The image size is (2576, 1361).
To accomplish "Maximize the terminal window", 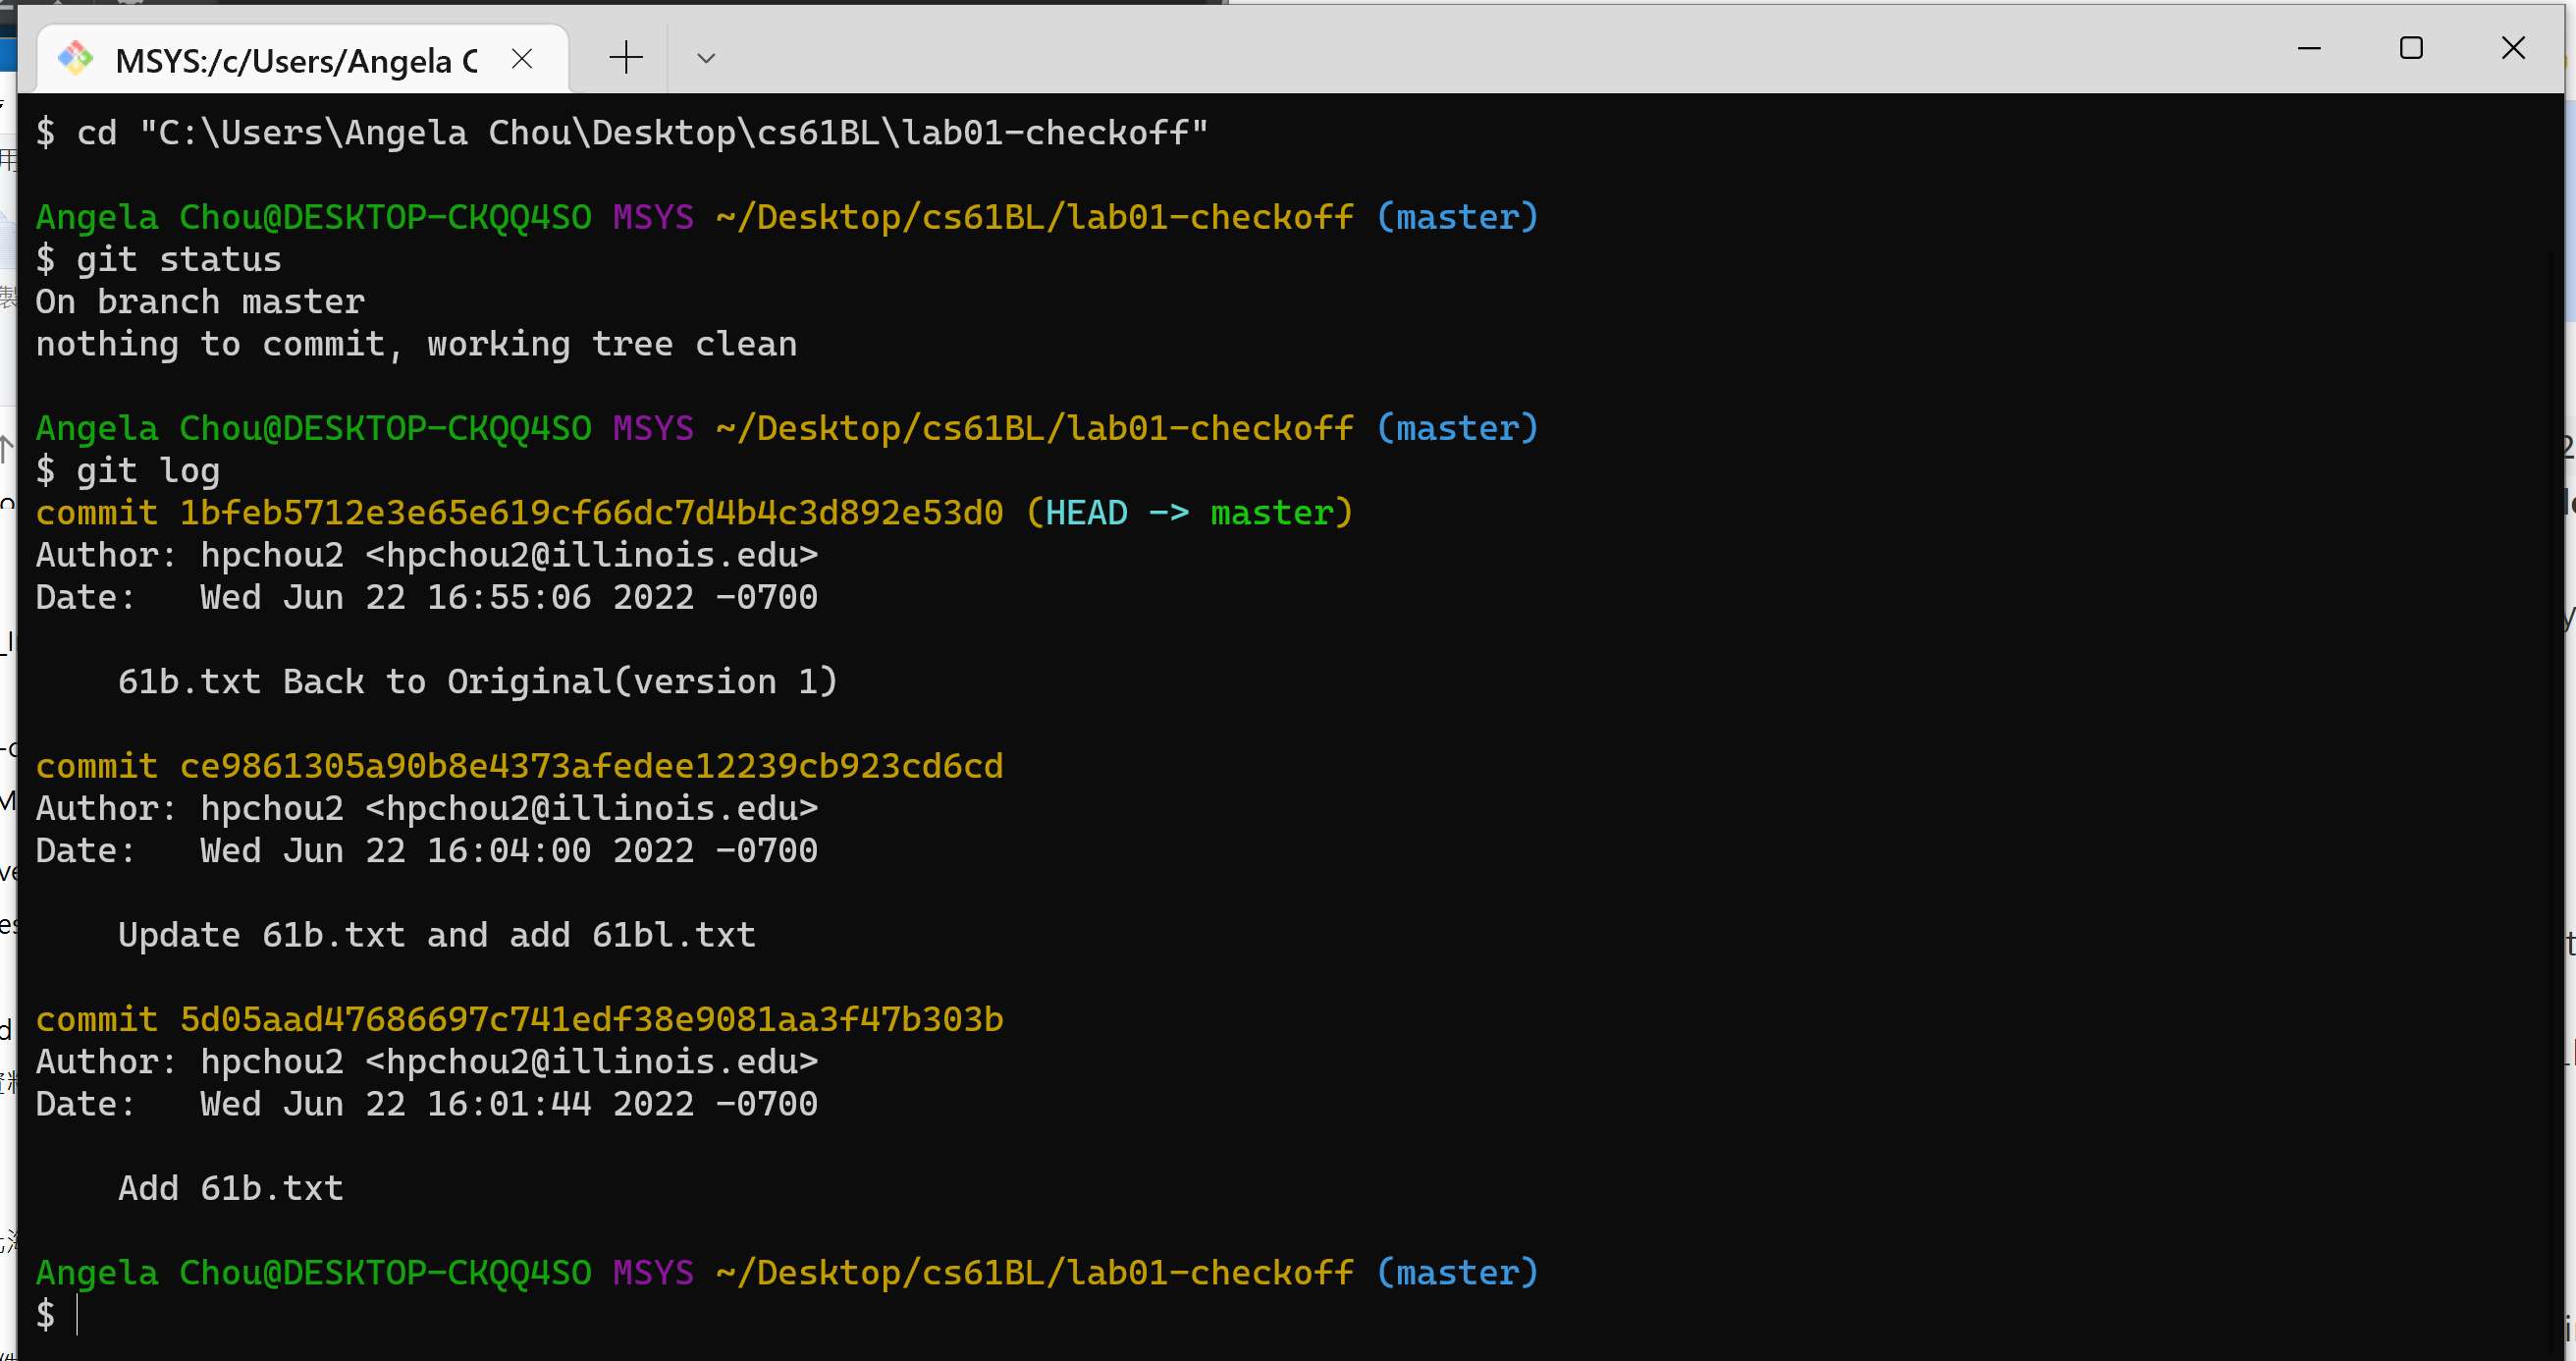I will point(2411,48).
